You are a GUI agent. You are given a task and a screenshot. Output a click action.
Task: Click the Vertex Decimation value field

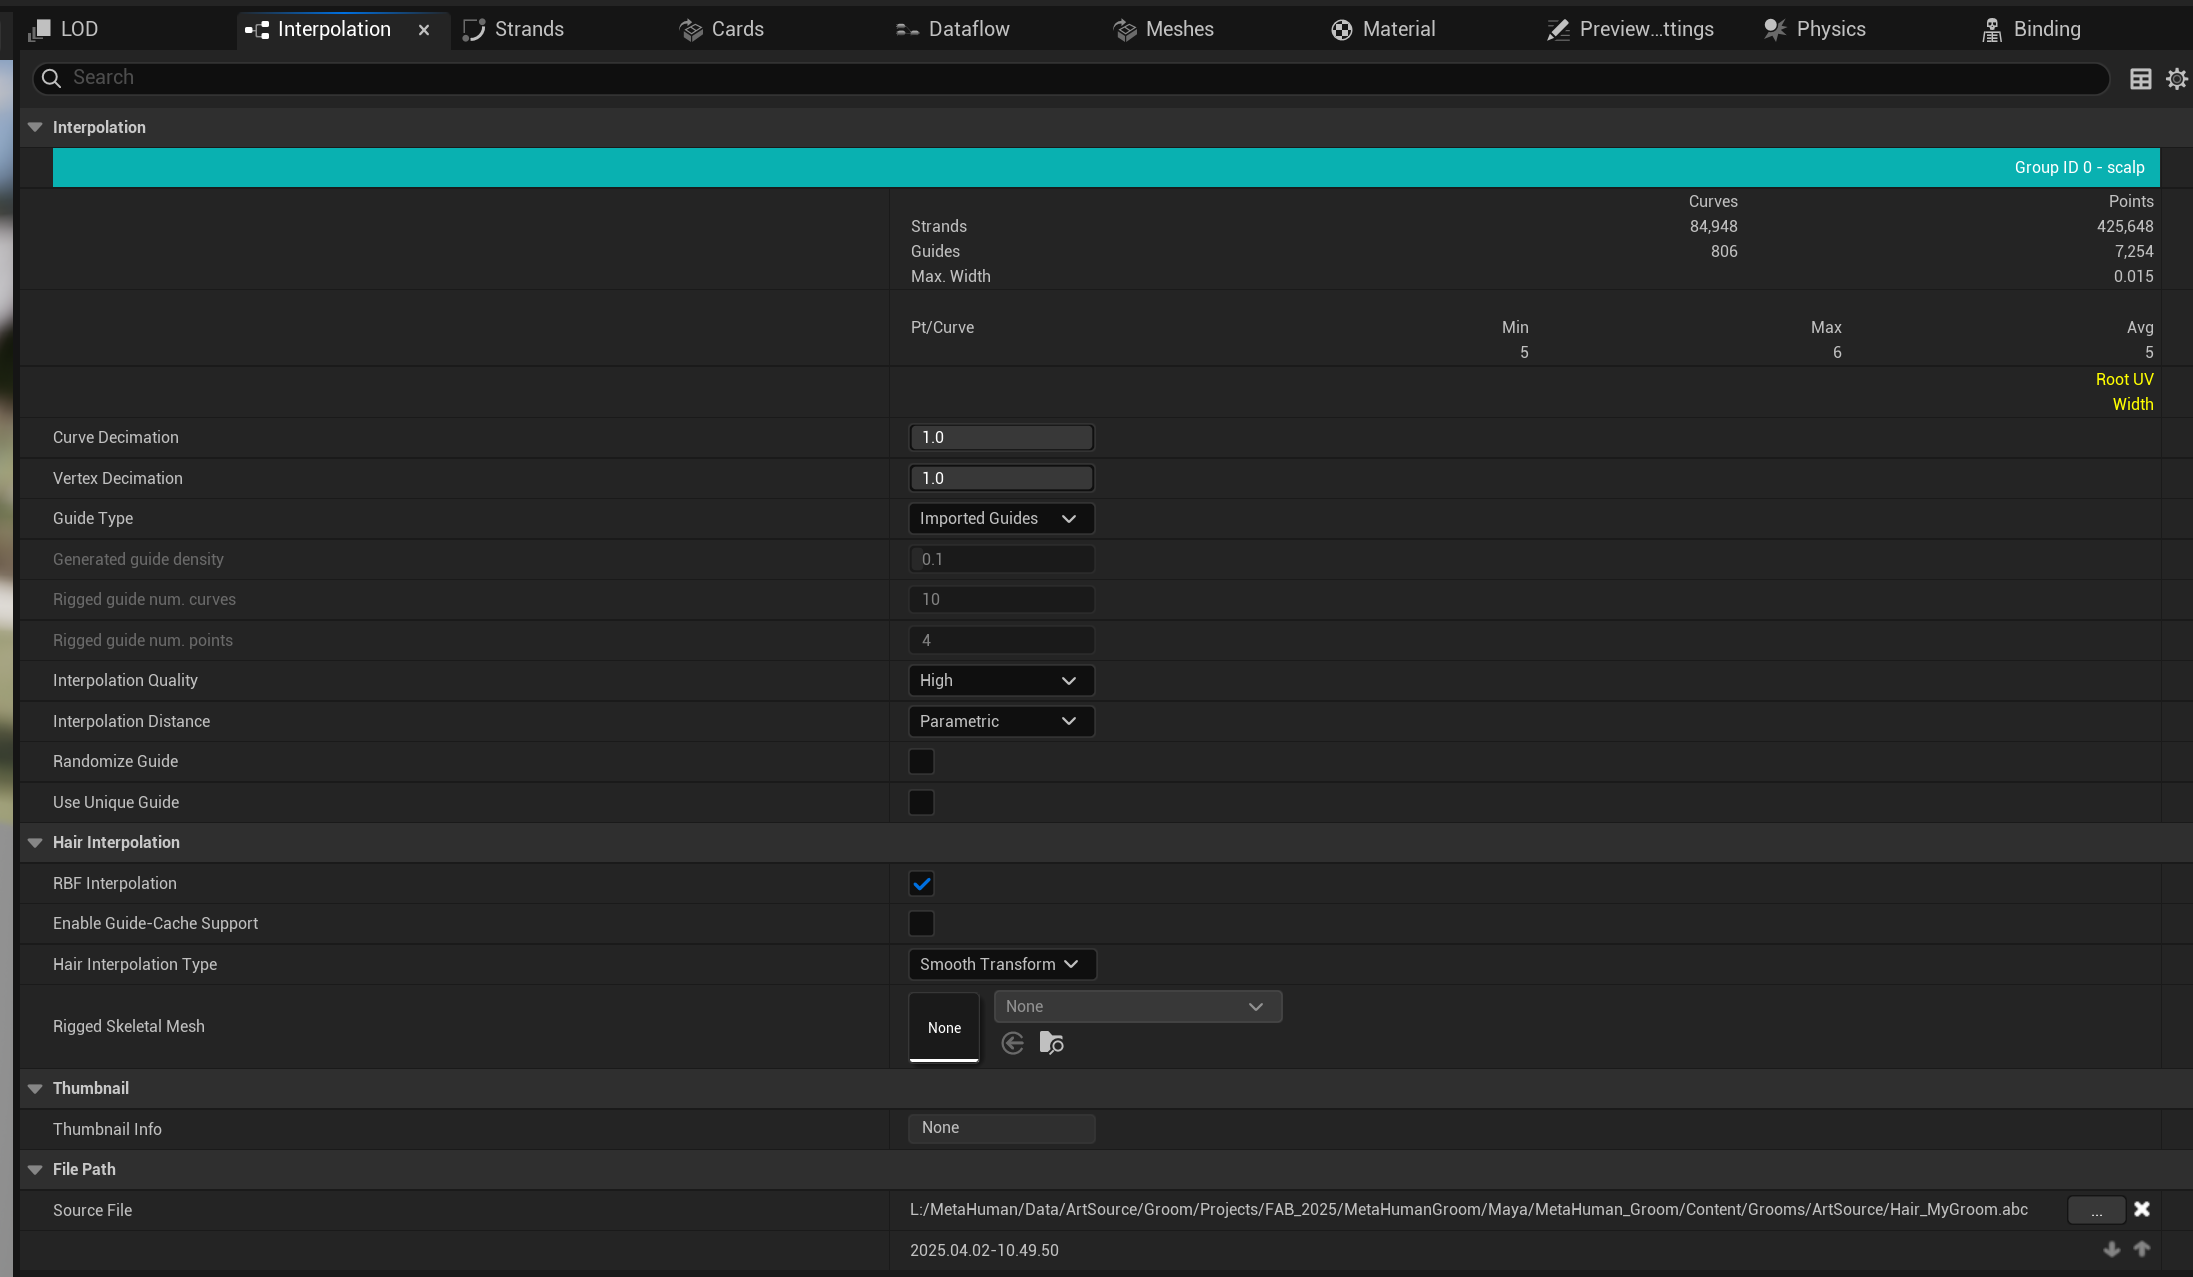pos(1001,478)
